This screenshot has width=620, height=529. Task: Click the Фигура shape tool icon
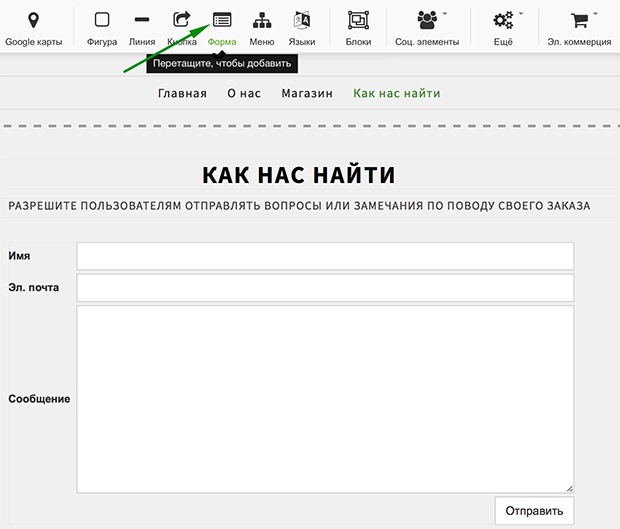click(102, 20)
